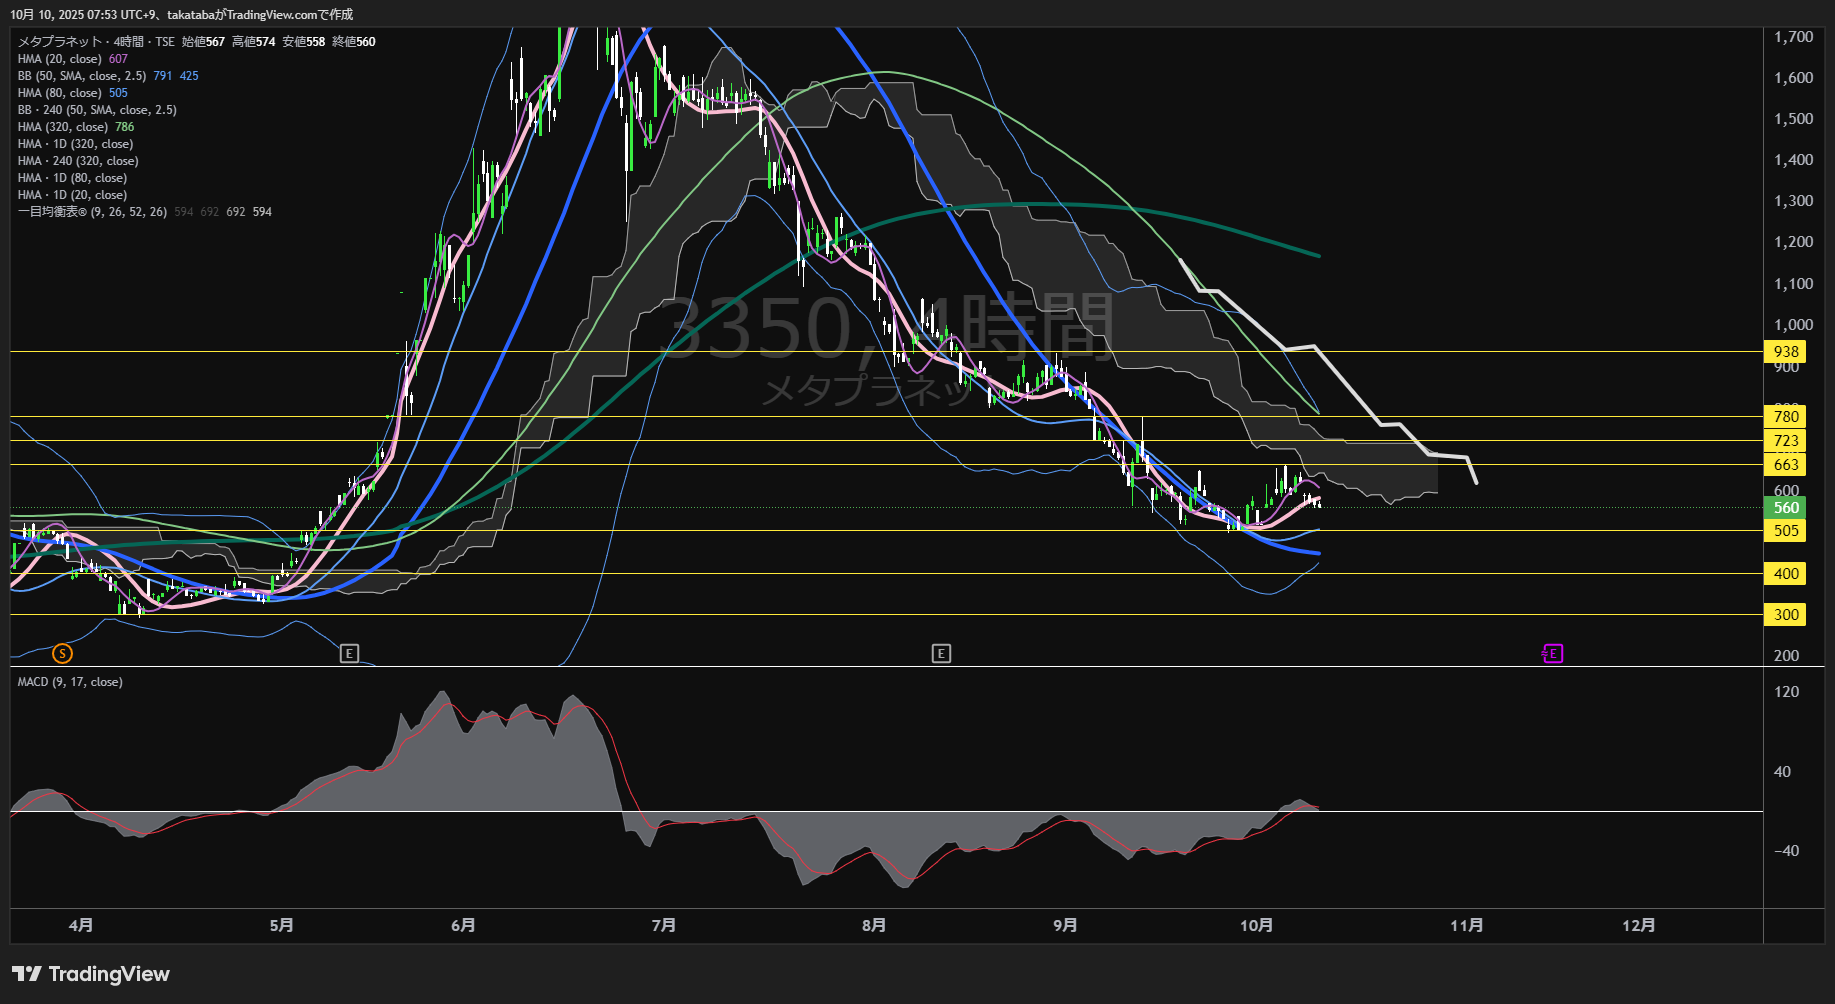Click the 723 yellow price level label
The image size is (1835, 1004).
pos(1786,441)
